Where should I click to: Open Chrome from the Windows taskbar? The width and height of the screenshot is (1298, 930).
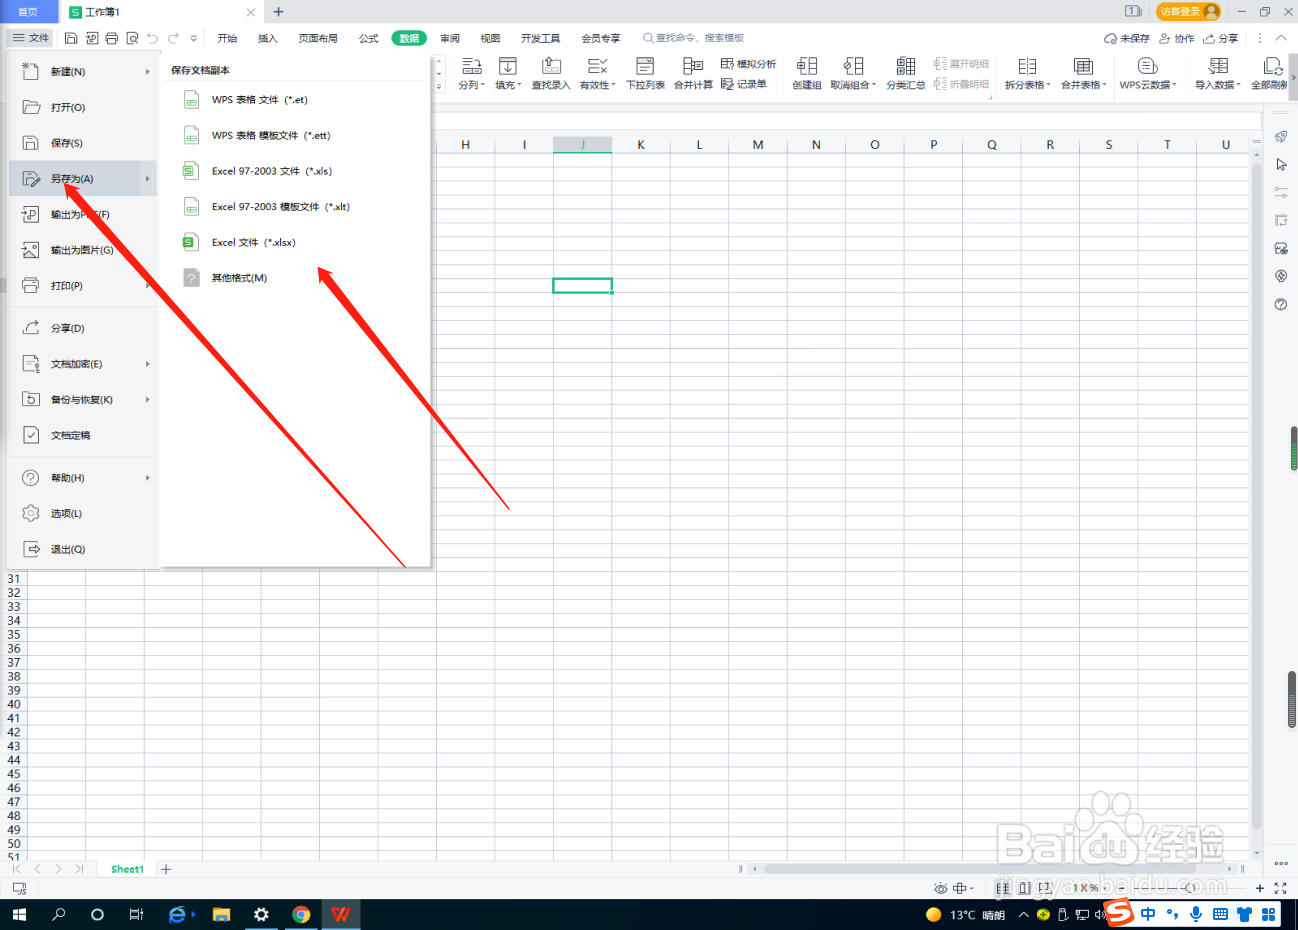point(301,914)
